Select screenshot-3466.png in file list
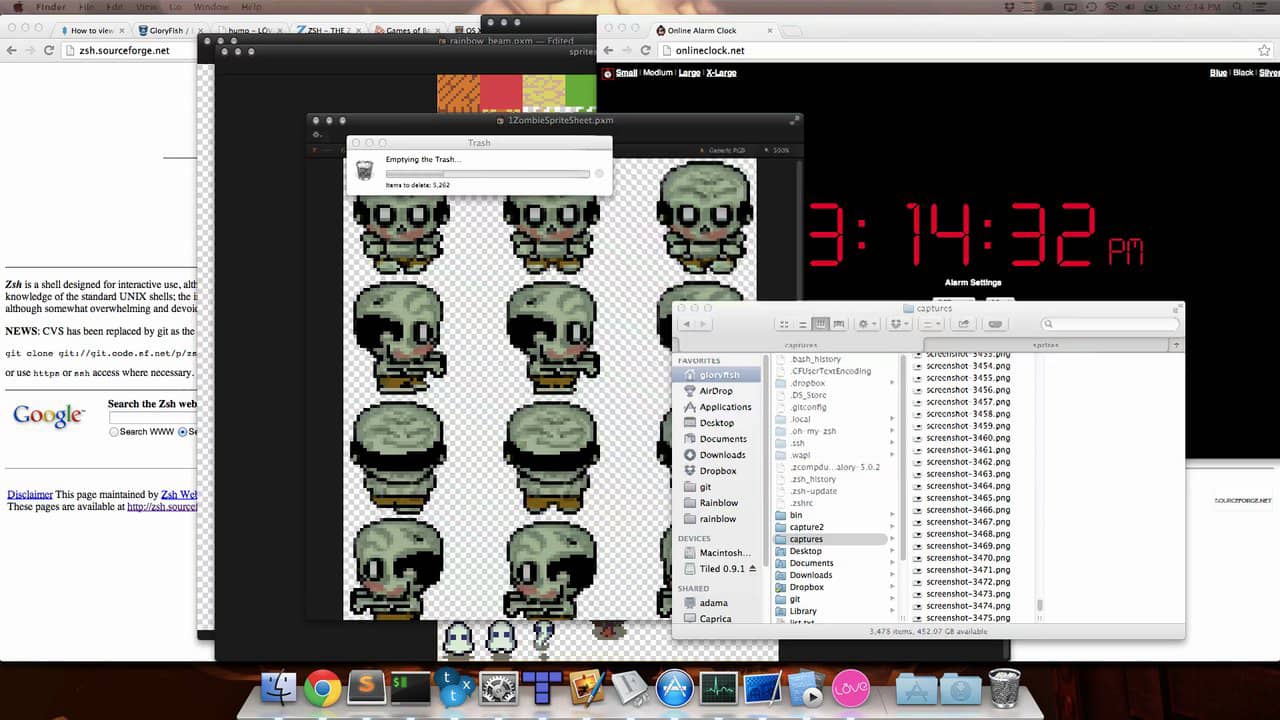 click(967, 510)
